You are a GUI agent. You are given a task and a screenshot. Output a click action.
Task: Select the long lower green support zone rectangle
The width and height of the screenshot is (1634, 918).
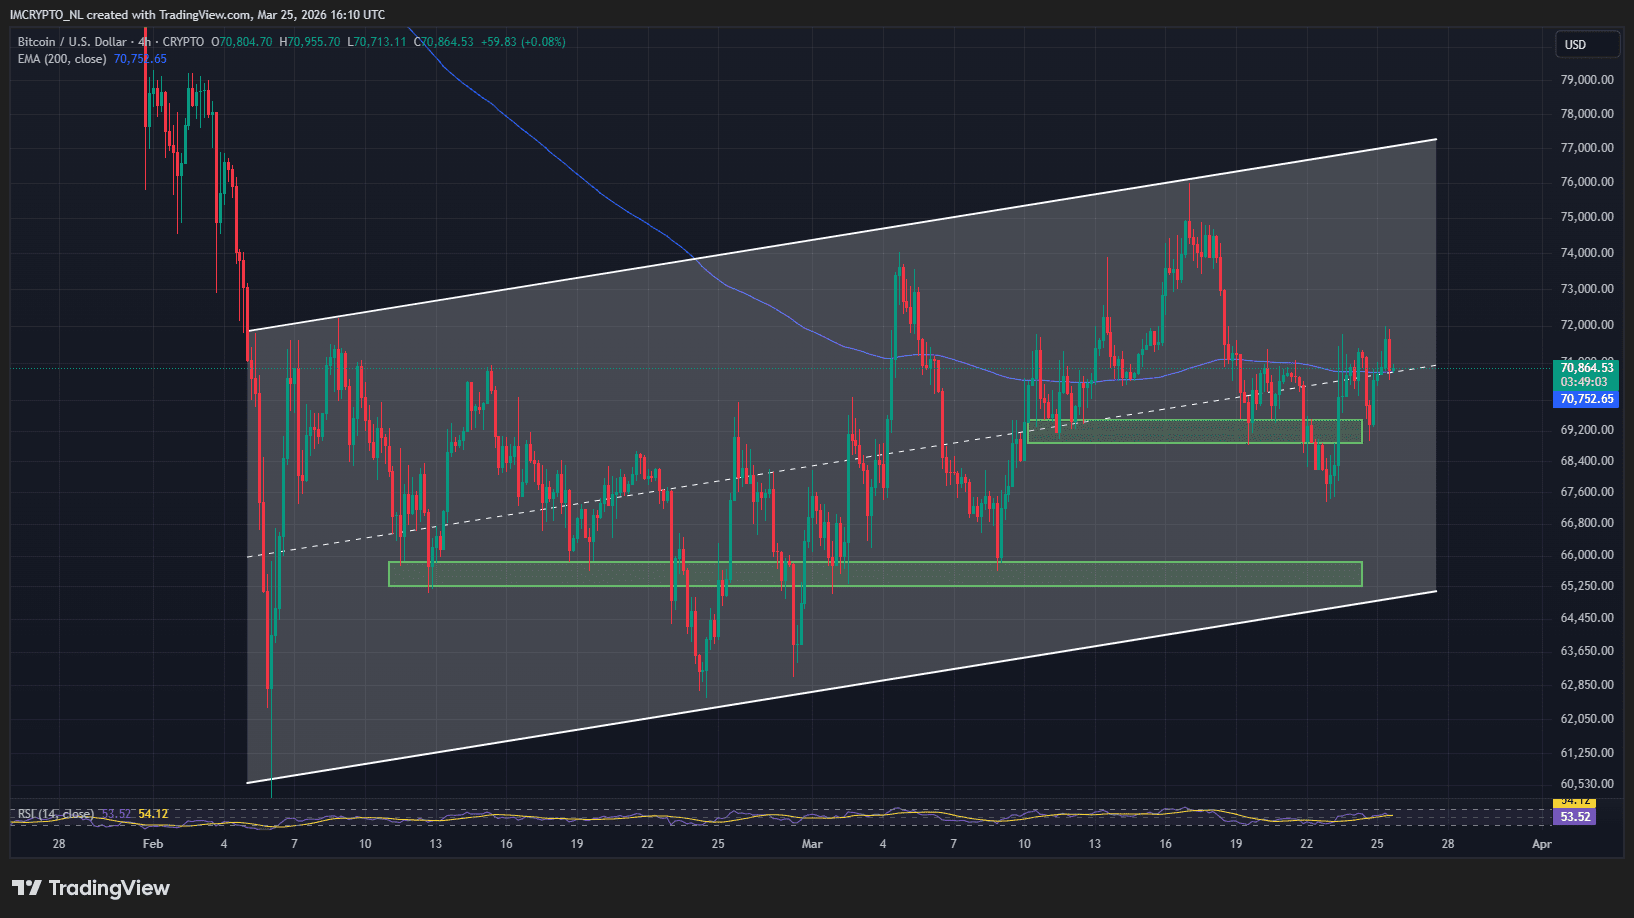click(874, 574)
